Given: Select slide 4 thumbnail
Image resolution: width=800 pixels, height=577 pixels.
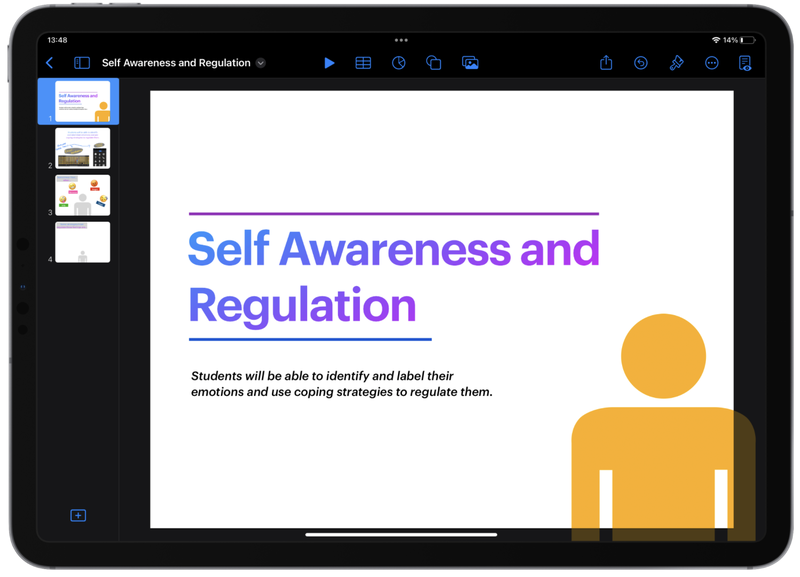Looking at the screenshot, I should point(83,242).
